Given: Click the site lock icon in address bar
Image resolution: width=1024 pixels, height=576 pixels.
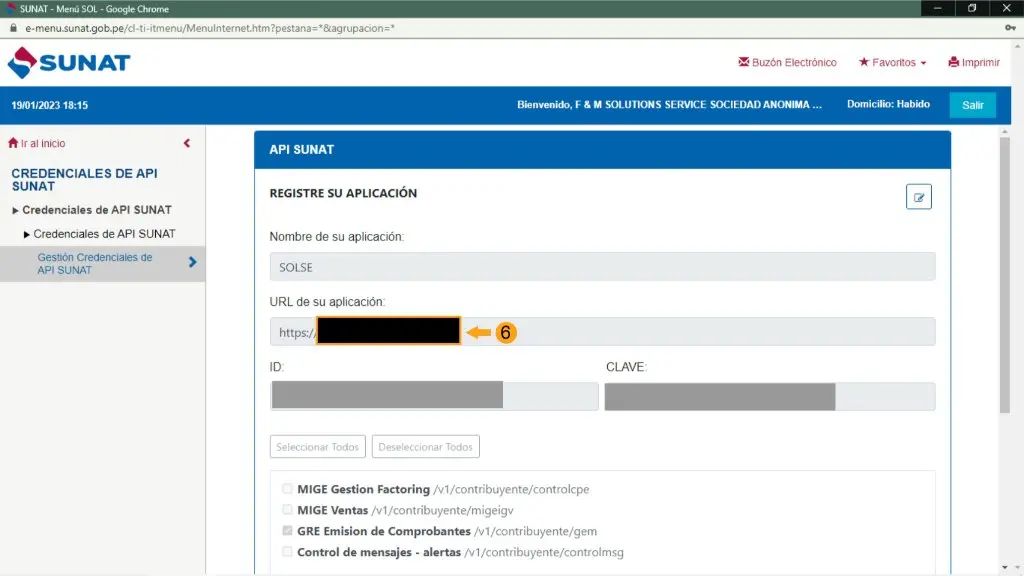Looking at the screenshot, I should (x=13, y=28).
